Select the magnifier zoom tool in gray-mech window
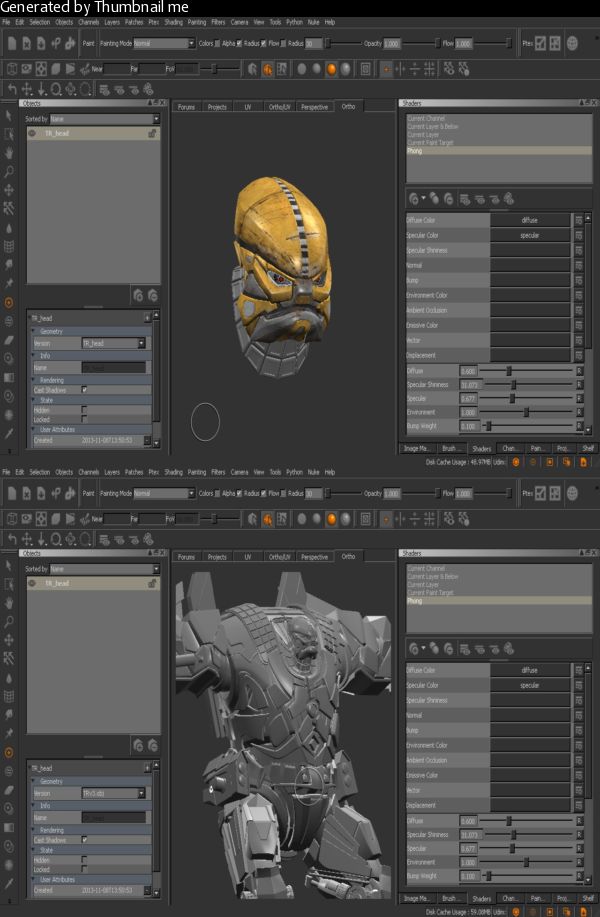 click(9, 622)
